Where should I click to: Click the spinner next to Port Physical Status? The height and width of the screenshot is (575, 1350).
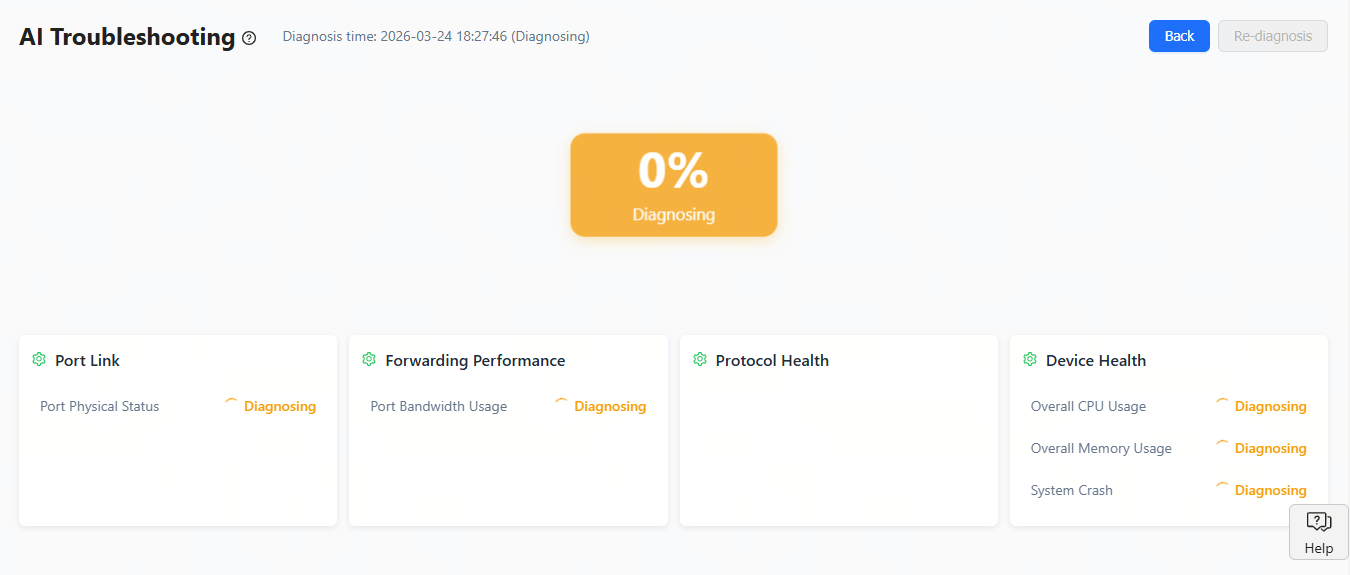pos(231,404)
